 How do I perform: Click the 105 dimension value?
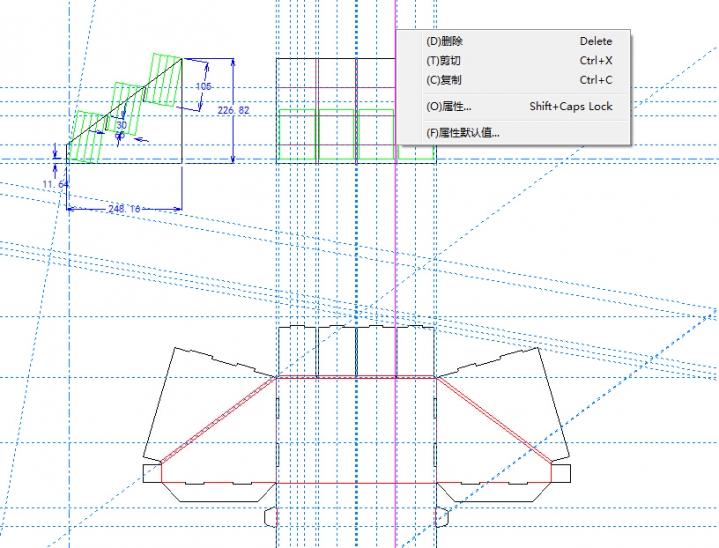pos(204,87)
